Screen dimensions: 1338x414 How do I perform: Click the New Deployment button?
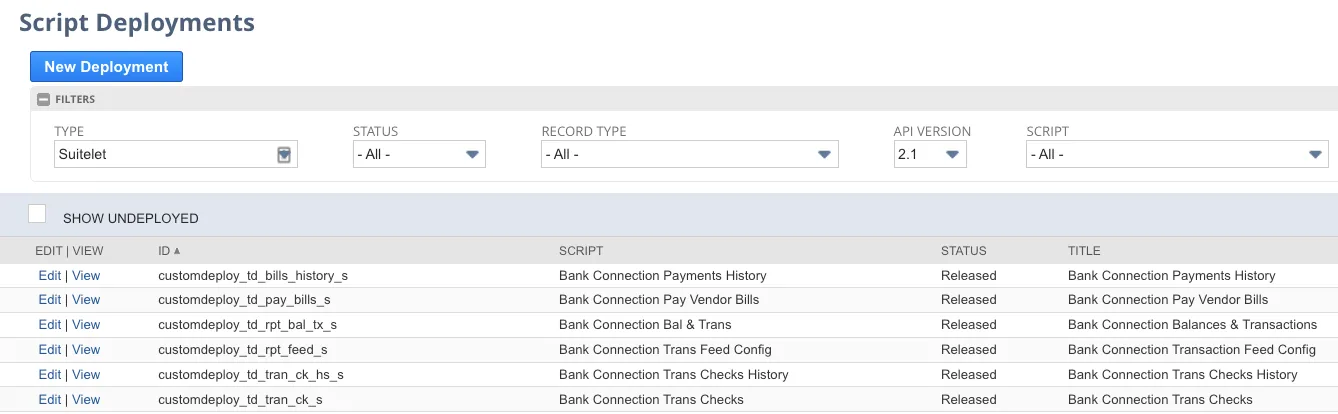tap(106, 67)
